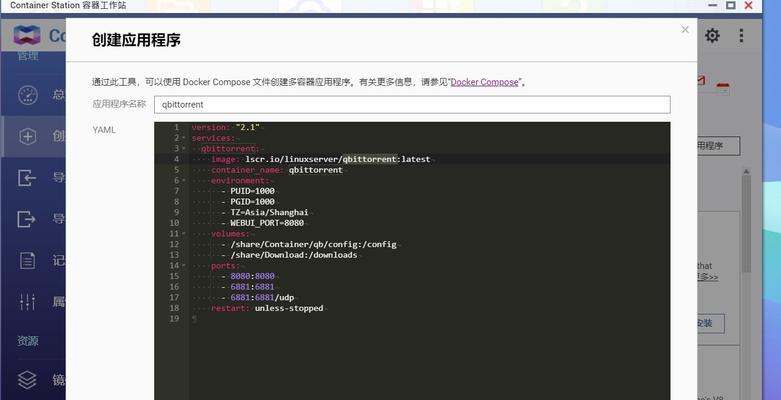Click the PUID=1000 line
The width and height of the screenshot is (781, 400).
[248, 191]
